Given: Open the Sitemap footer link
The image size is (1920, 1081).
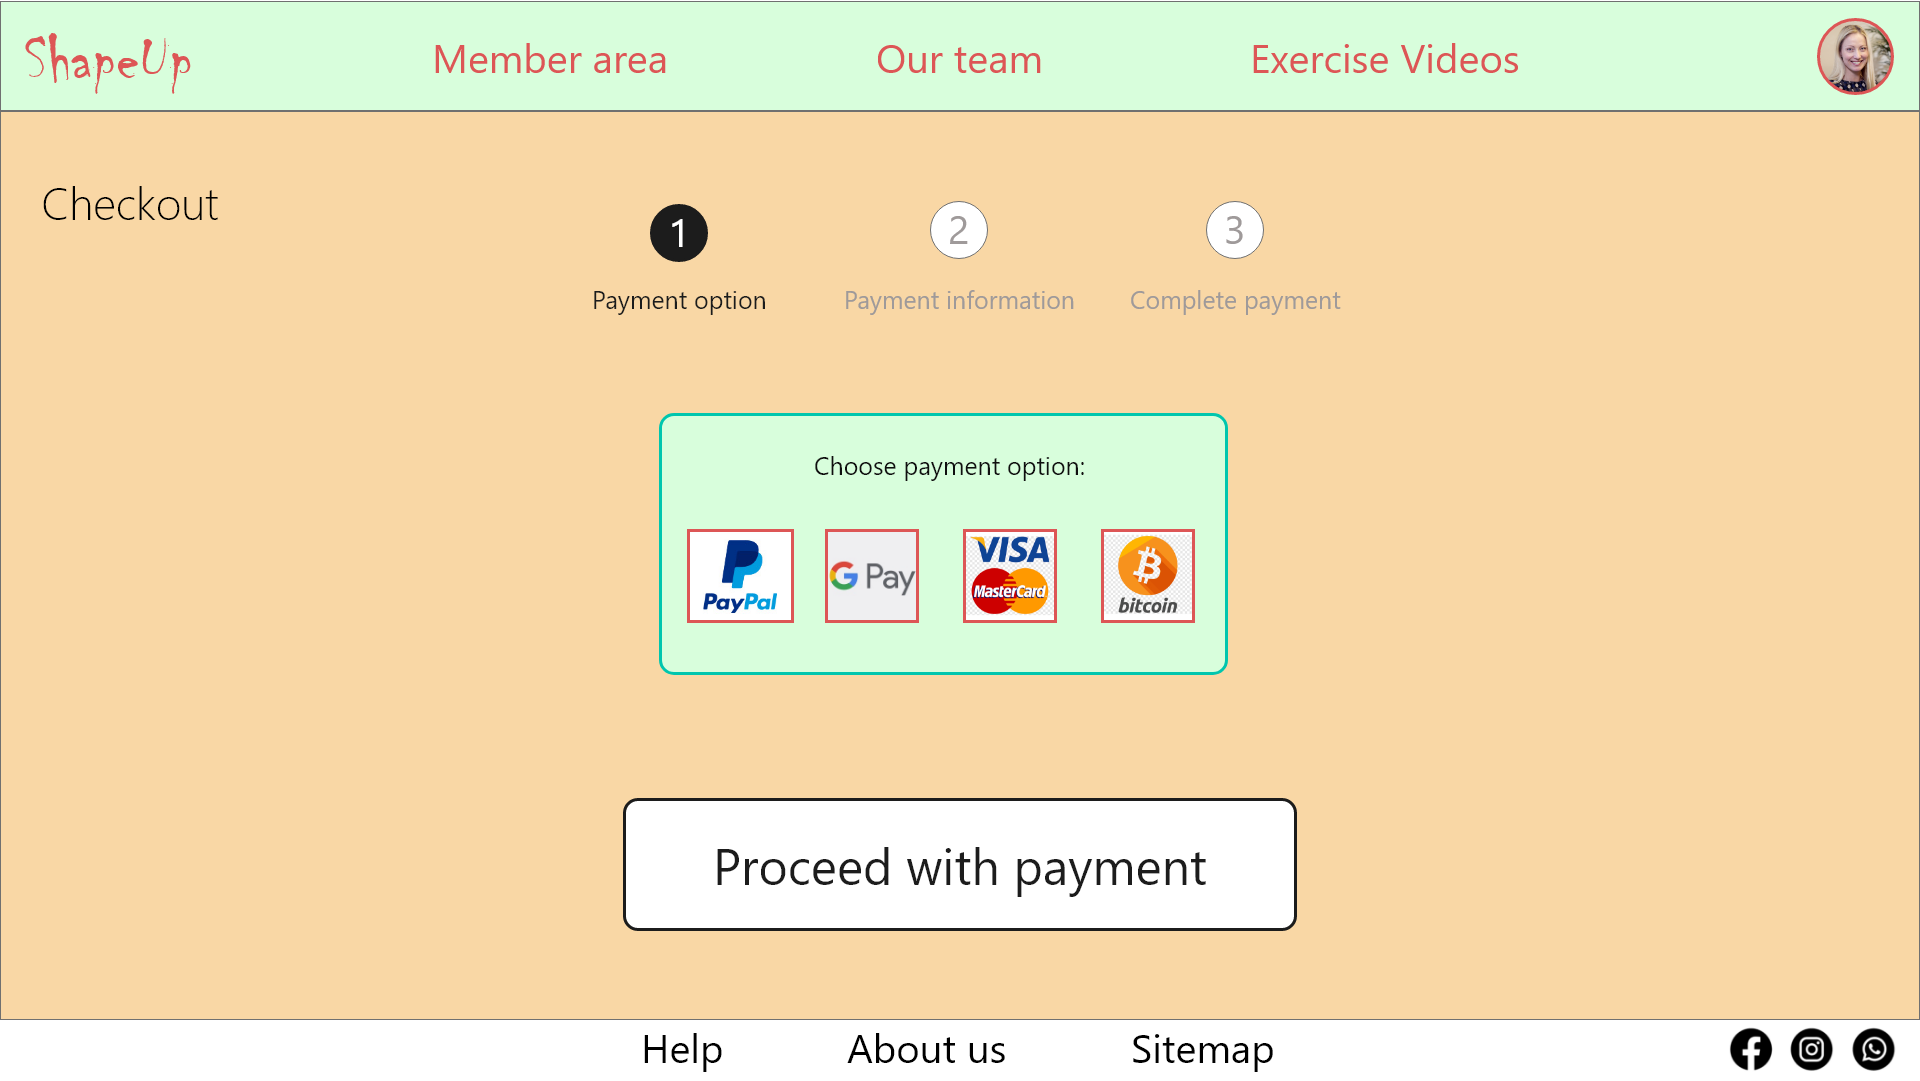Looking at the screenshot, I should pyautogui.click(x=1202, y=1050).
